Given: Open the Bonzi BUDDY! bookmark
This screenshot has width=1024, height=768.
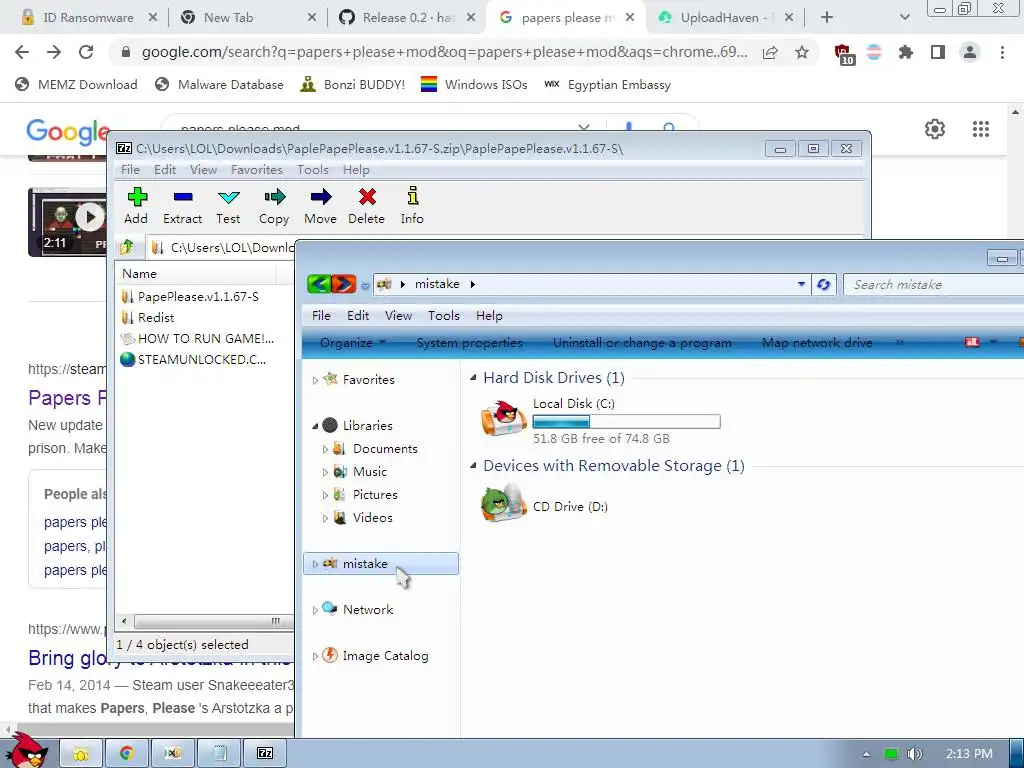Looking at the screenshot, I should coord(353,84).
